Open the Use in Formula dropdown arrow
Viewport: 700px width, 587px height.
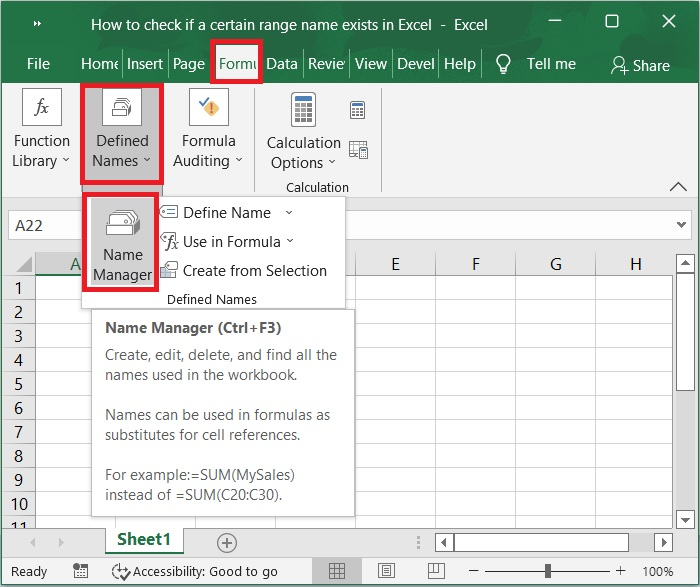click(290, 241)
